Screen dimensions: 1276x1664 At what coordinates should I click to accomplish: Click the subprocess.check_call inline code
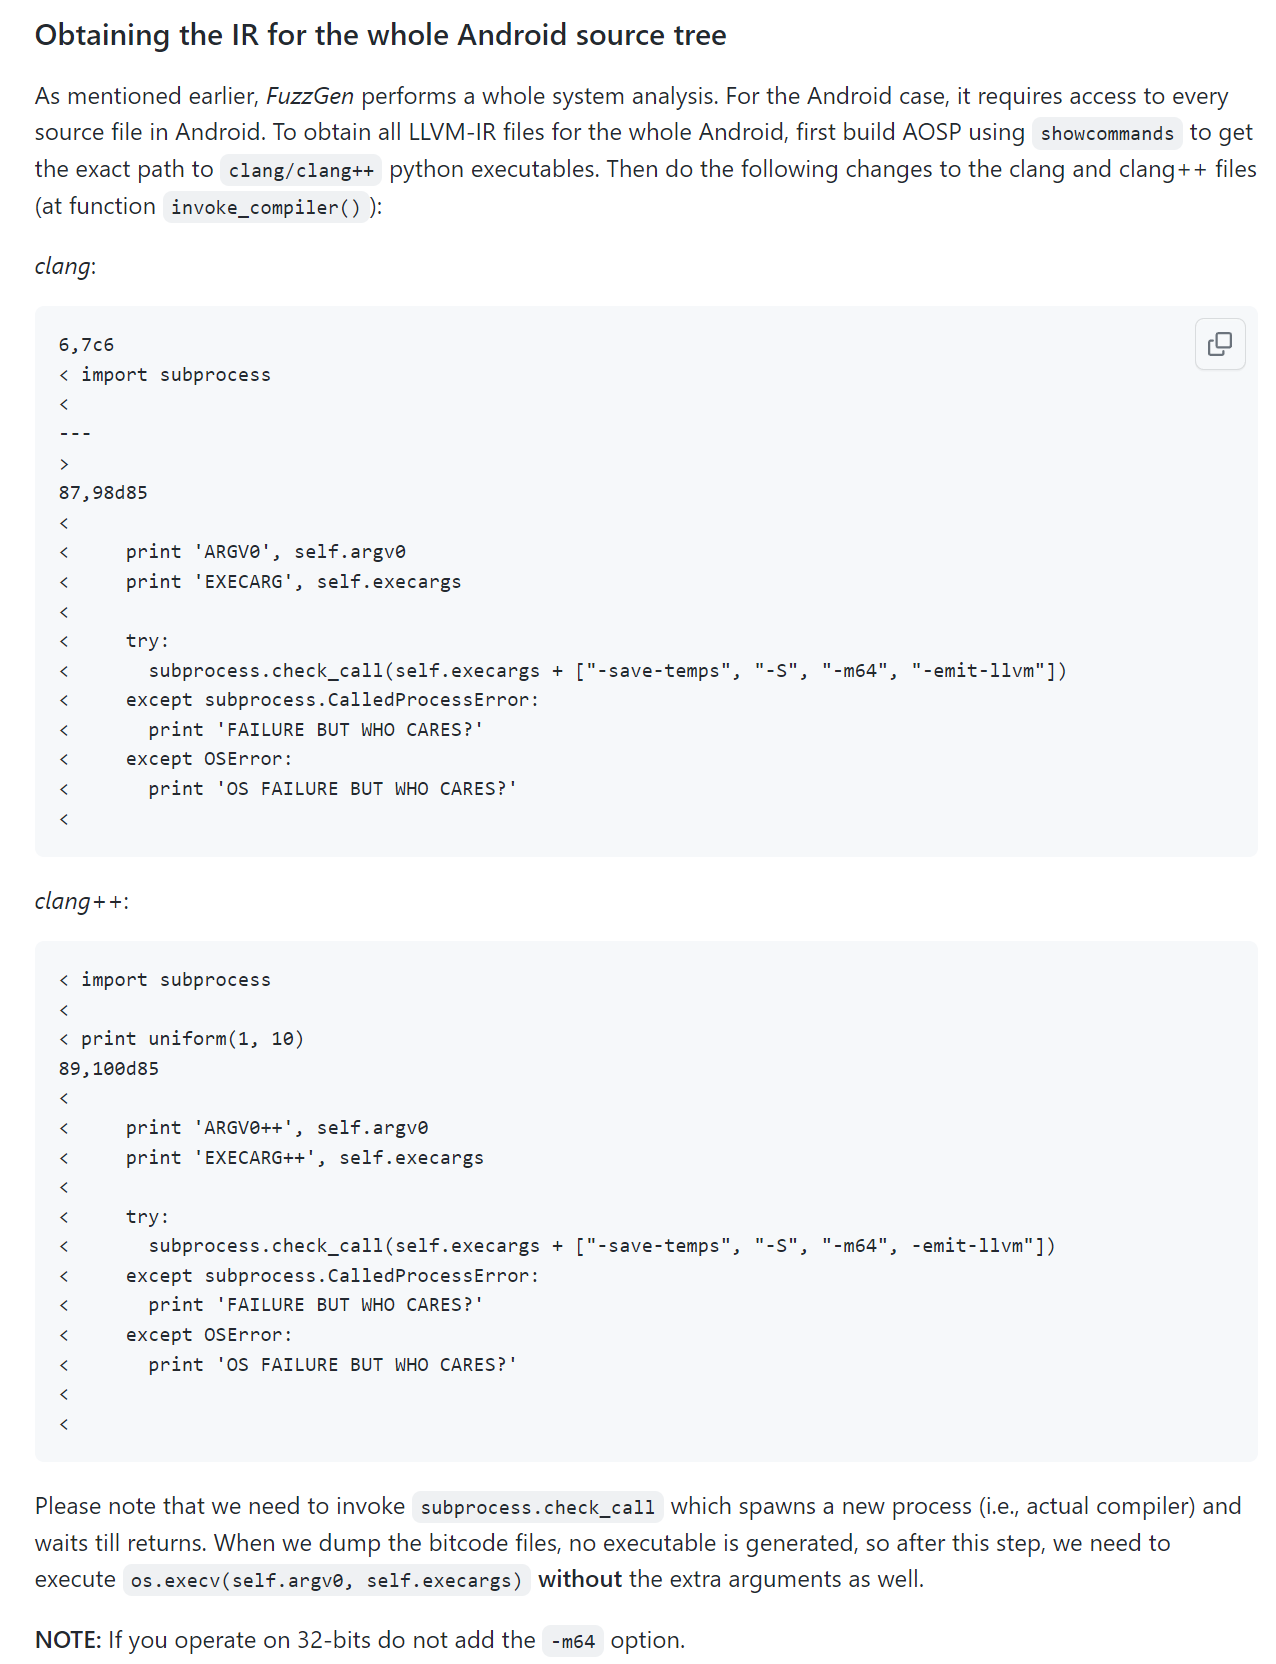coord(538,1507)
